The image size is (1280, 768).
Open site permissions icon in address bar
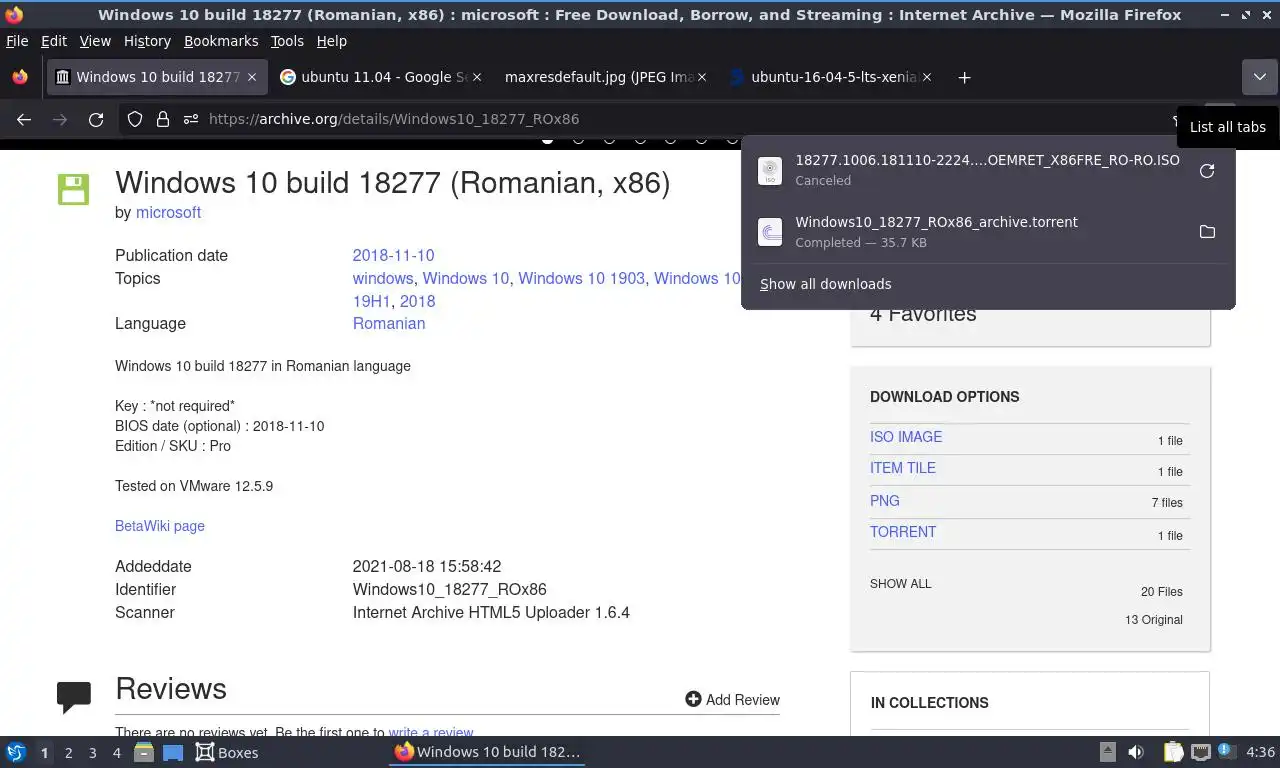(191, 119)
